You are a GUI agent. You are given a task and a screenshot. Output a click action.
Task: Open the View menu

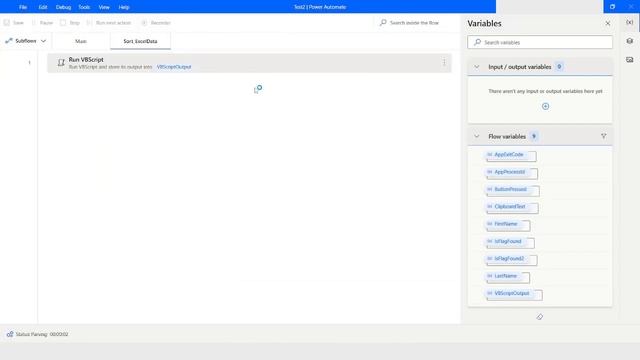[x=104, y=7]
